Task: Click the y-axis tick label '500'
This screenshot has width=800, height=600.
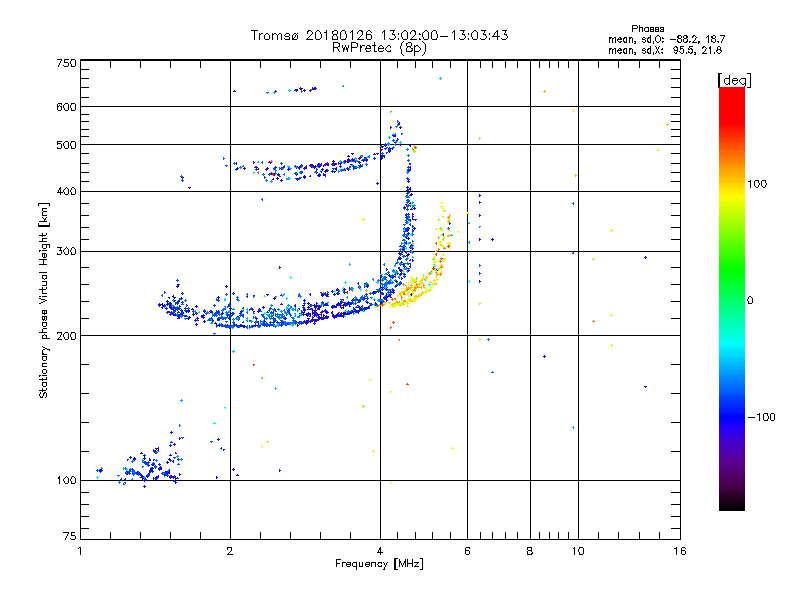Action: tap(66, 145)
